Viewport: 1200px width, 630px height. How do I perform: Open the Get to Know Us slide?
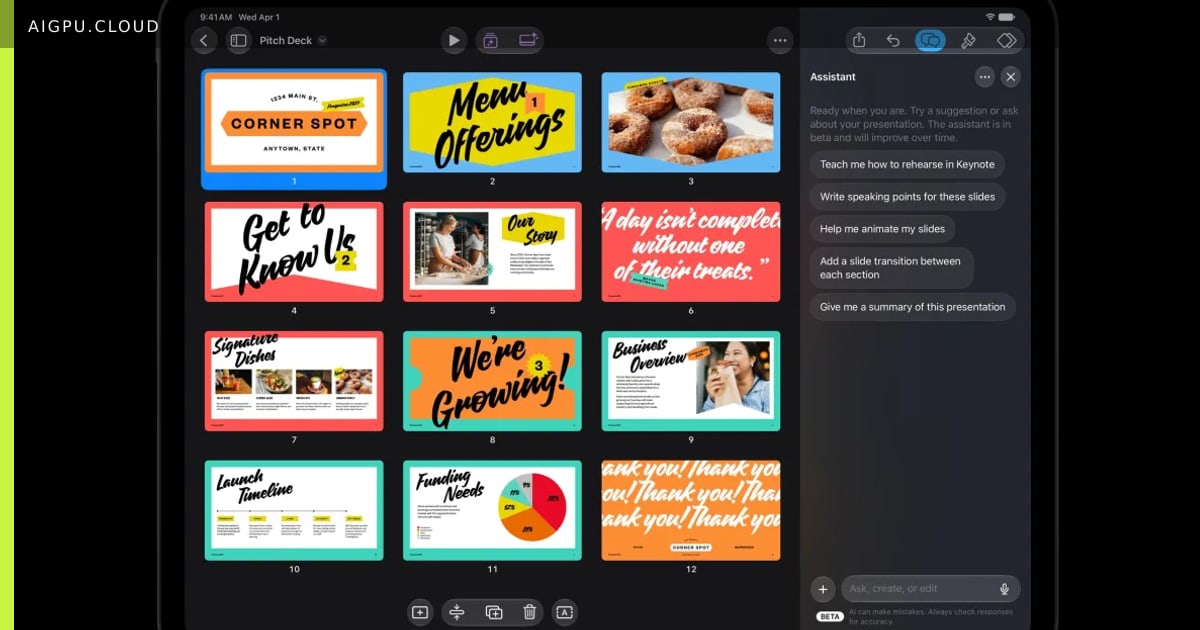coord(294,252)
